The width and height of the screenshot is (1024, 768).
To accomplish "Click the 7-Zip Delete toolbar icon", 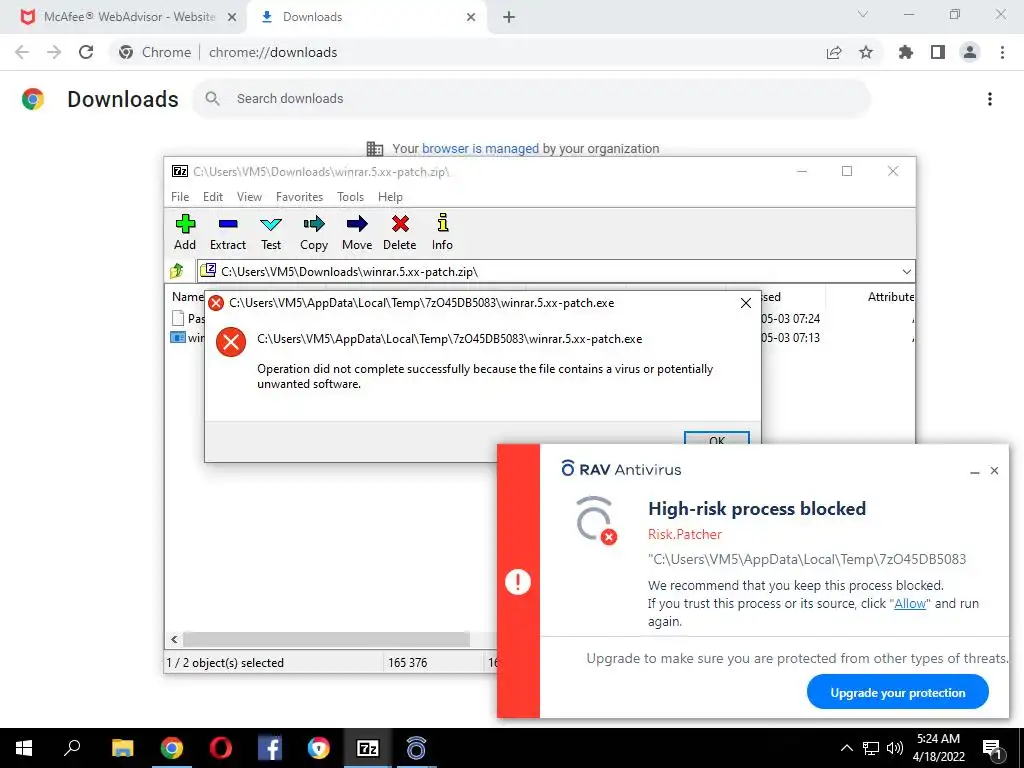I will 400,232.
